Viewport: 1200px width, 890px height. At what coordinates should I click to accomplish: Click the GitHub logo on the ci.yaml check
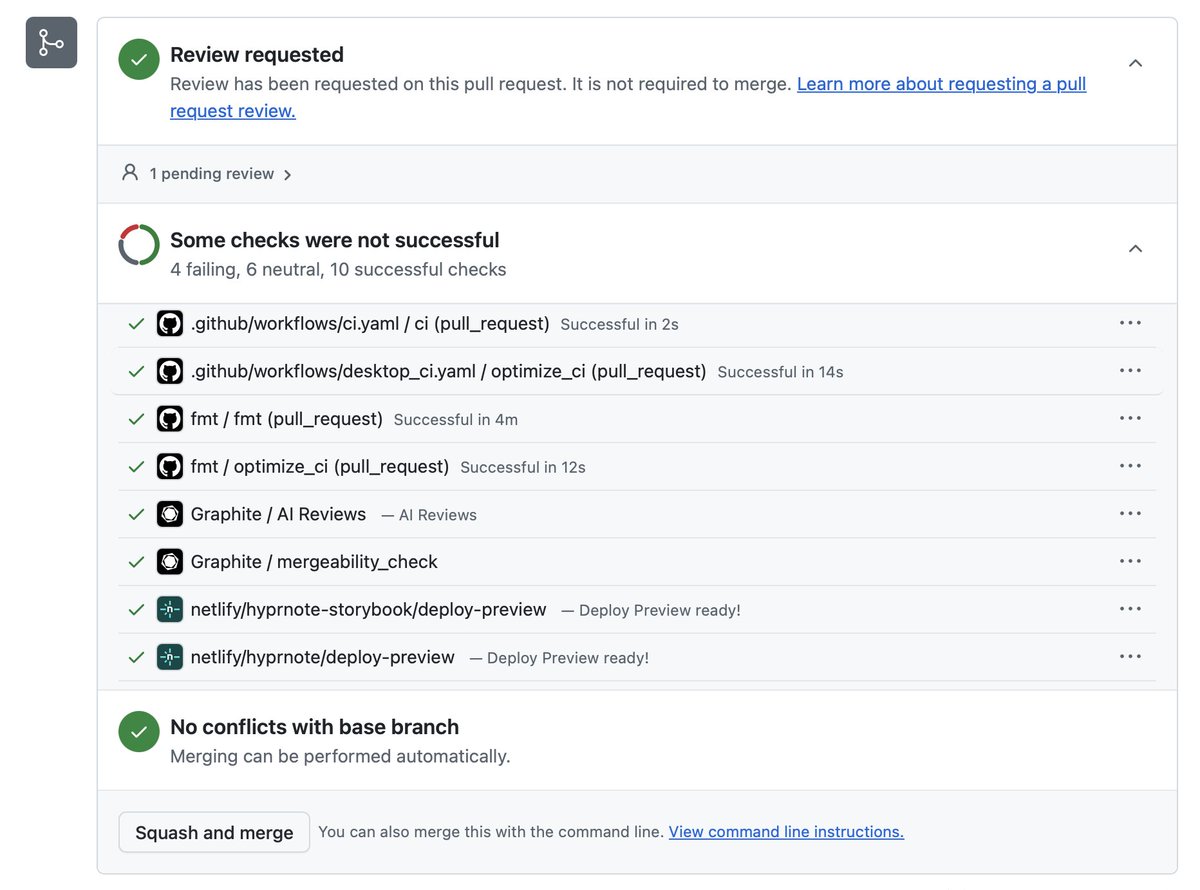[x=170, y=324]
